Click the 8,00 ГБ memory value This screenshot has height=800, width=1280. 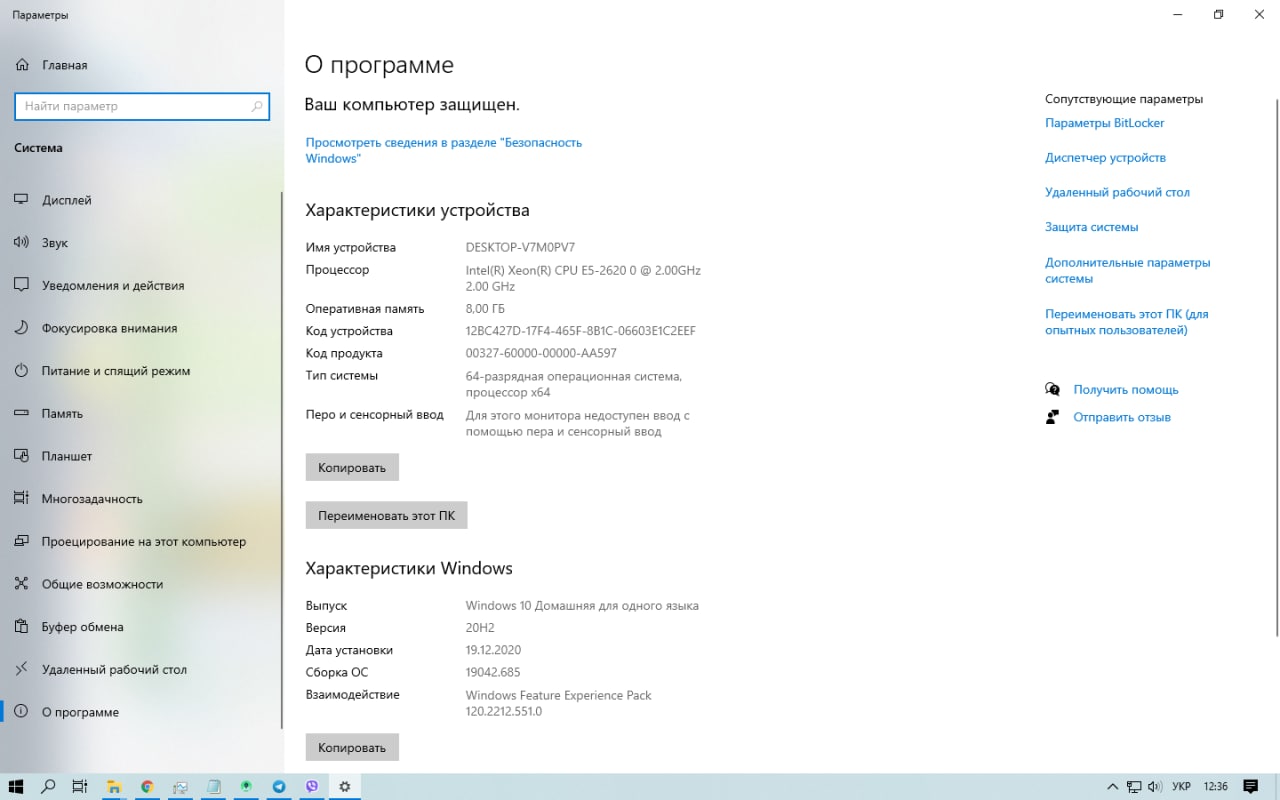[485, 308]
